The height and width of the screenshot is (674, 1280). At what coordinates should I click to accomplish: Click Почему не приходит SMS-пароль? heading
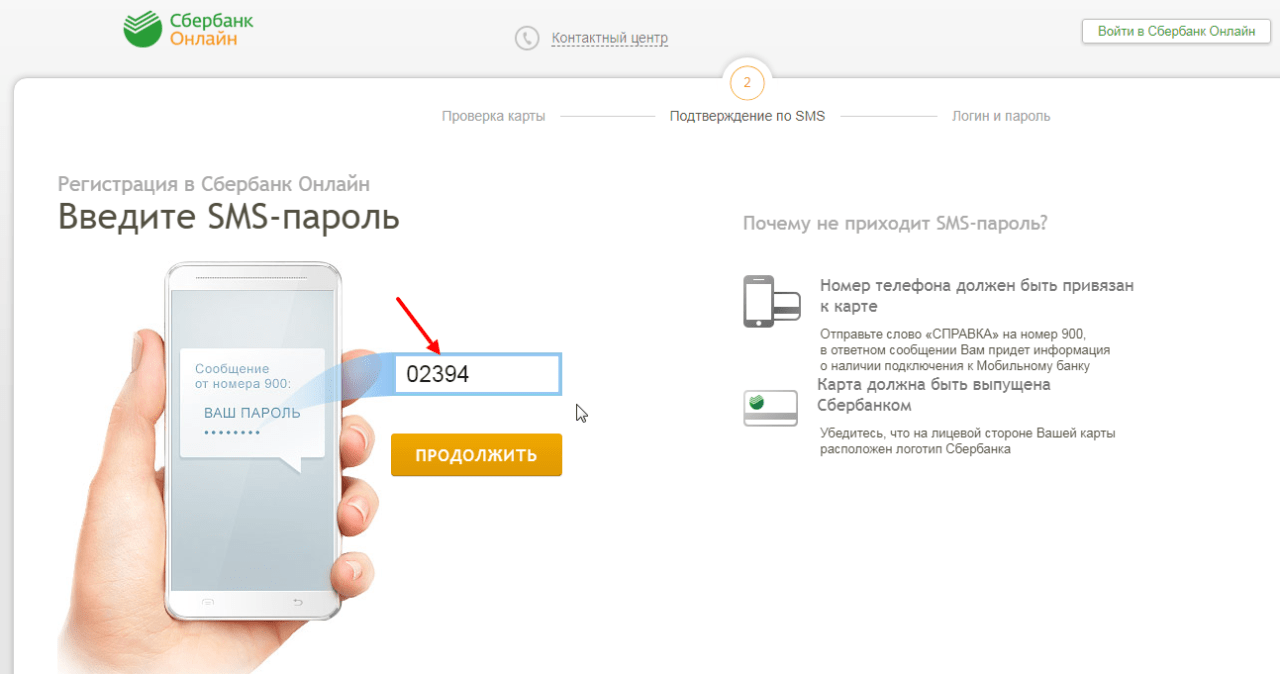895,223
